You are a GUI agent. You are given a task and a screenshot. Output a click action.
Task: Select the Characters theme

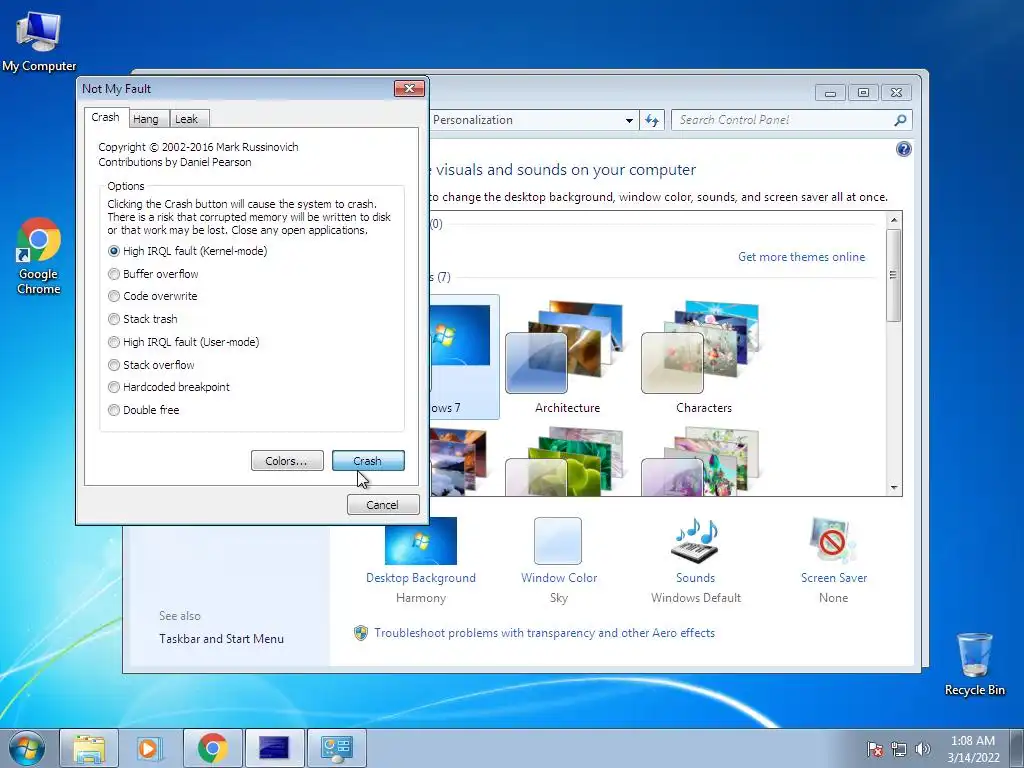[703, 357]
